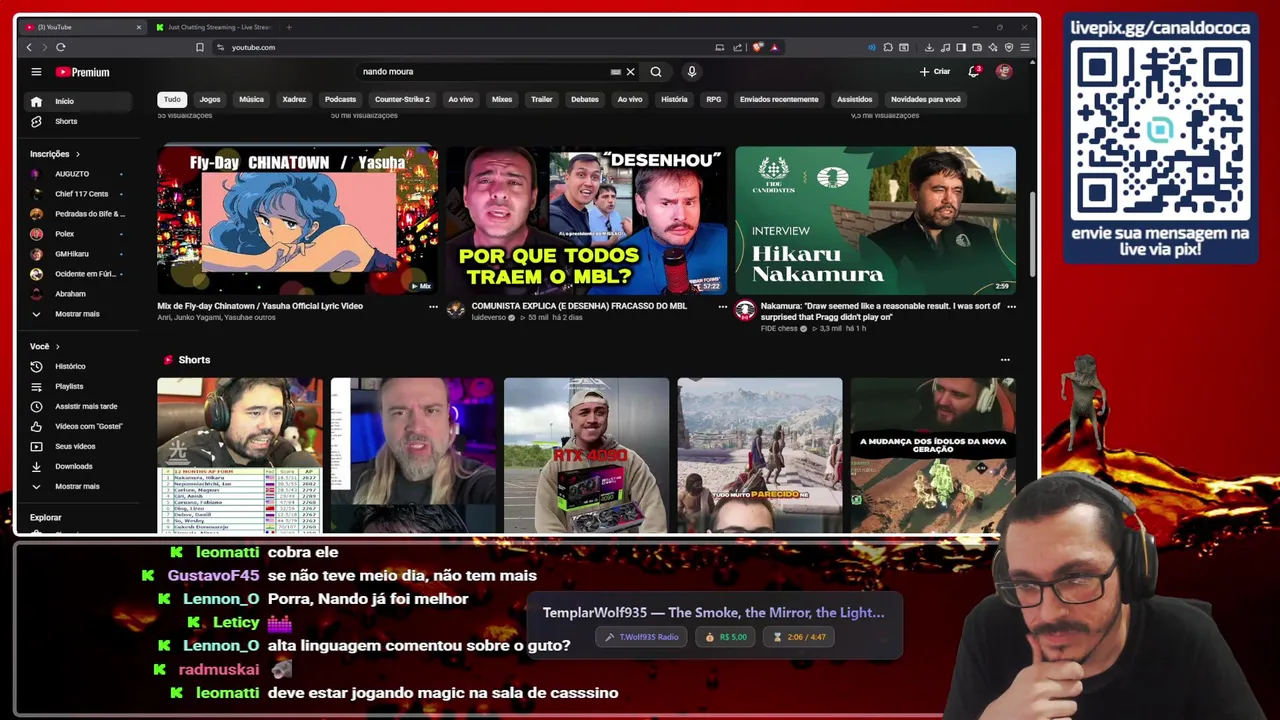Viewport: 1280px width, 720px height.
Task: Play the POR QUE TODOS TRAEM O MBL thumbnail
Action: coord(586,220)
